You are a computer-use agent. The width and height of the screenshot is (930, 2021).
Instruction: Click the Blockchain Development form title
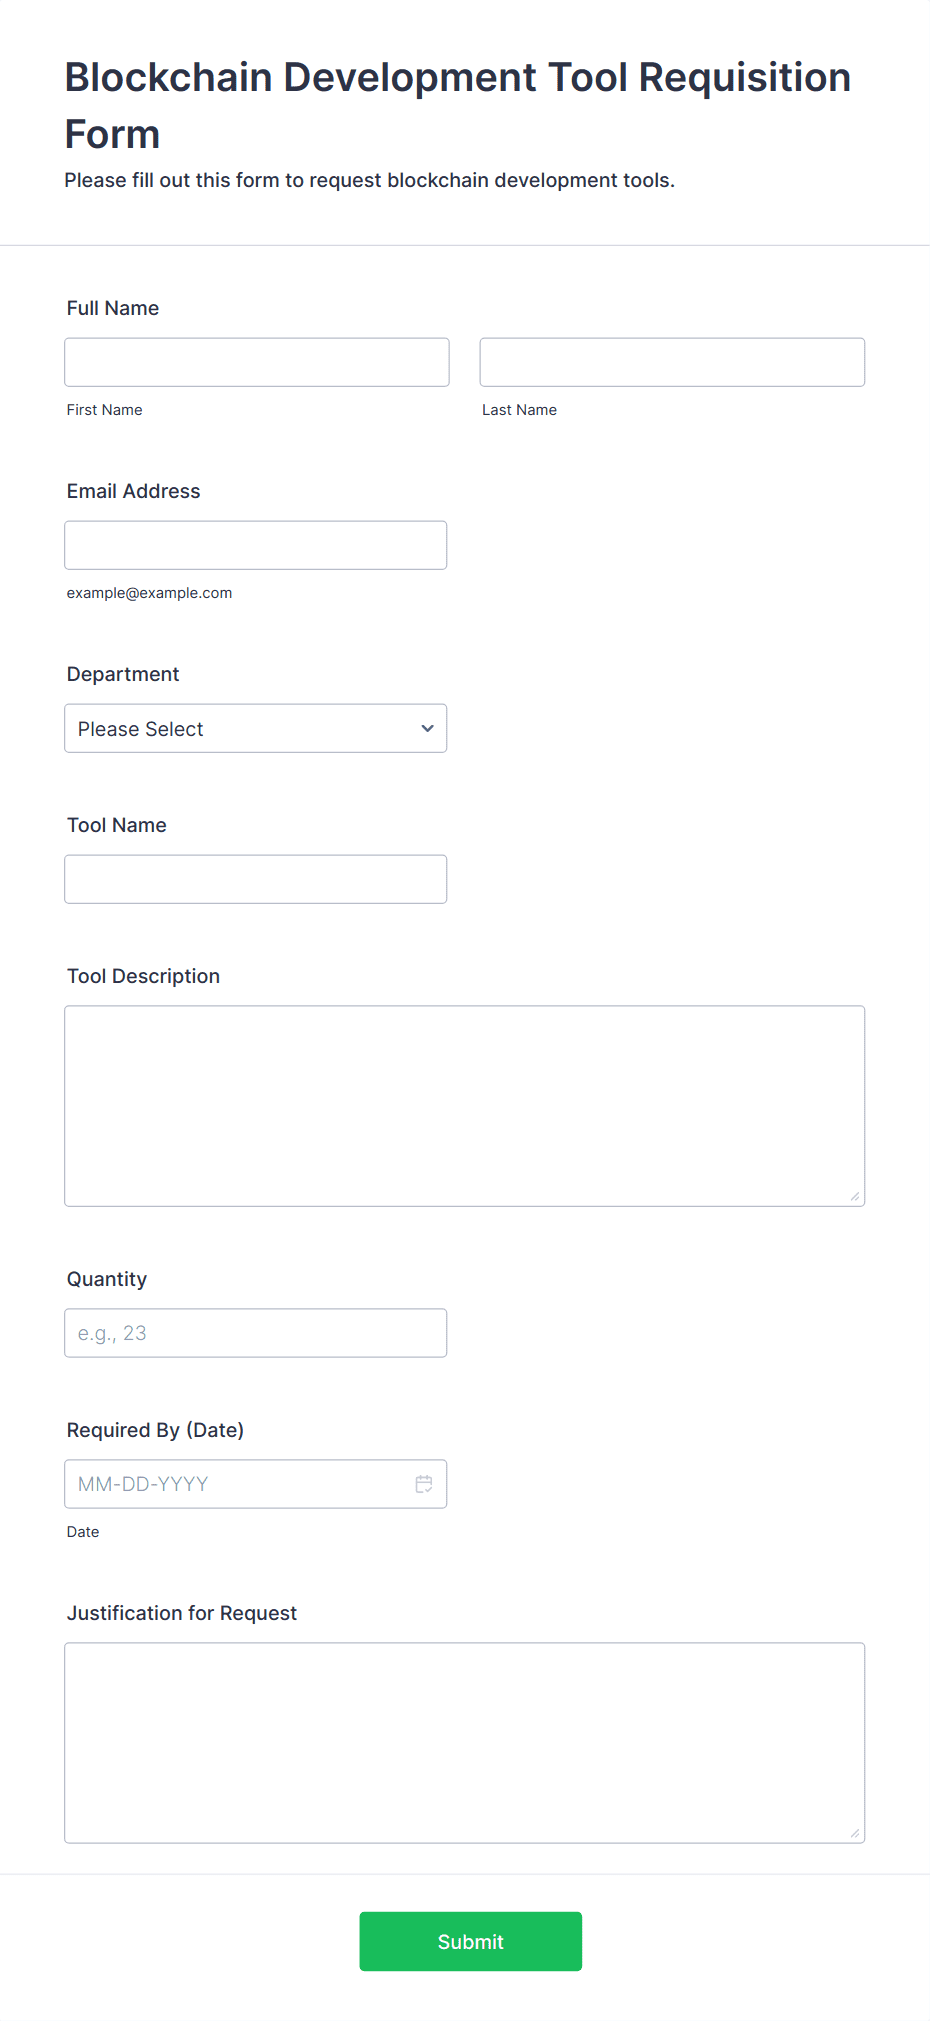pyautogui.click(x=458, y=105)
